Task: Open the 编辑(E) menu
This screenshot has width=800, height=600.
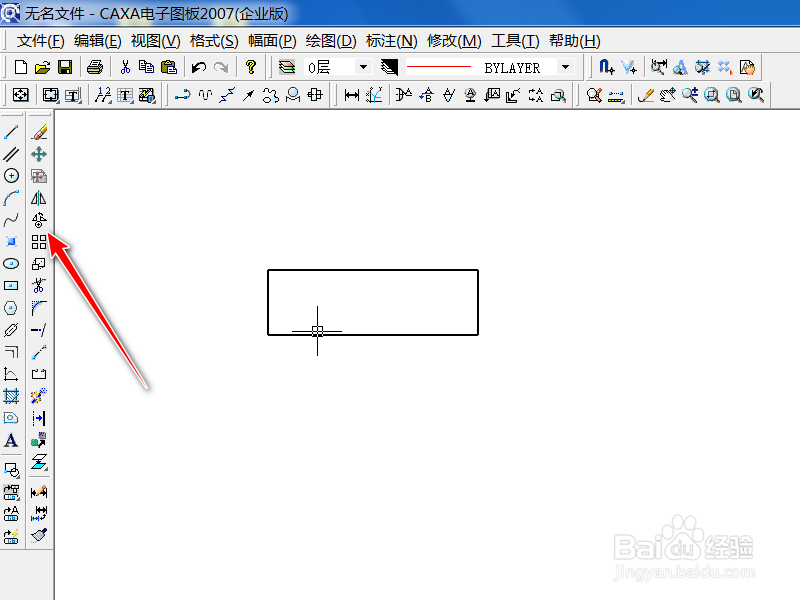Action: (x=97, y=41)
